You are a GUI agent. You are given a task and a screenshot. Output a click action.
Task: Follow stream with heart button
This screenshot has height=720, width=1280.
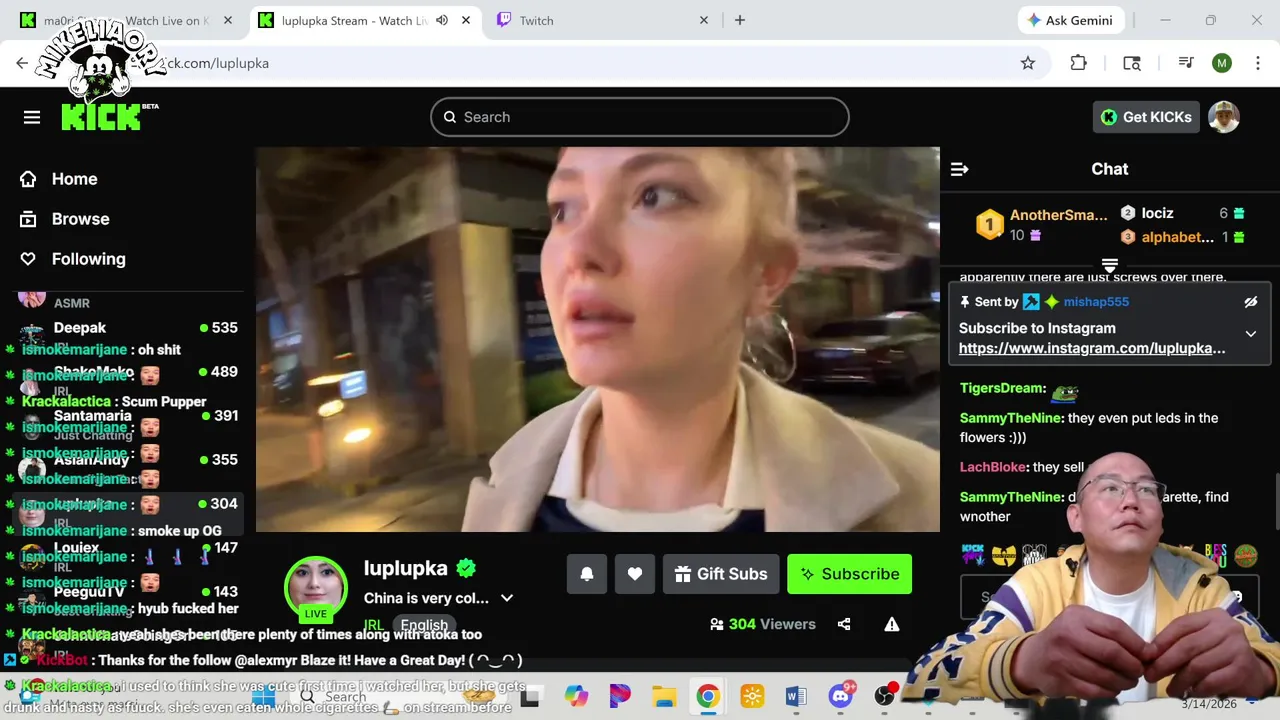(635, 574)
